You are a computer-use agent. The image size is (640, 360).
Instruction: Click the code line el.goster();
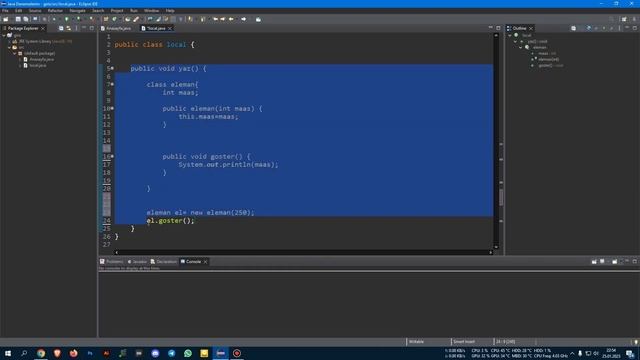(171, 221)
